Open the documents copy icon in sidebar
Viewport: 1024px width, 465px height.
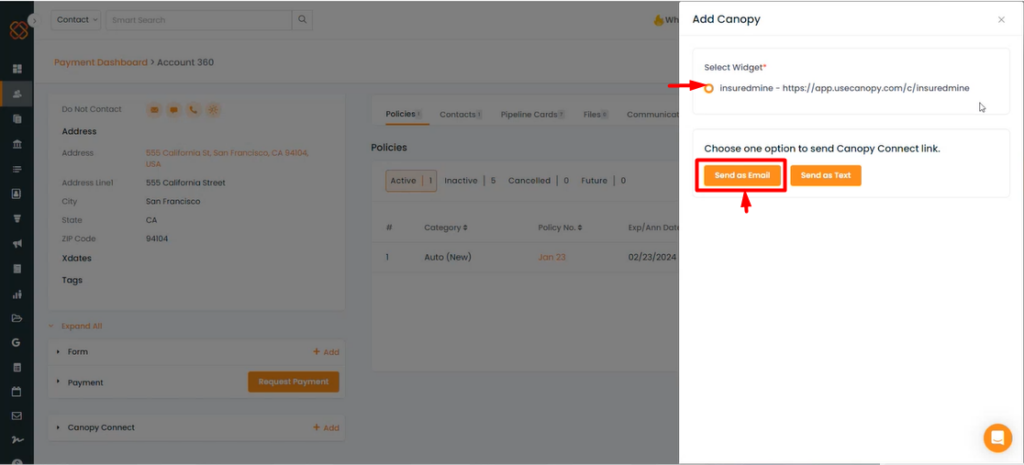[18, 119]
